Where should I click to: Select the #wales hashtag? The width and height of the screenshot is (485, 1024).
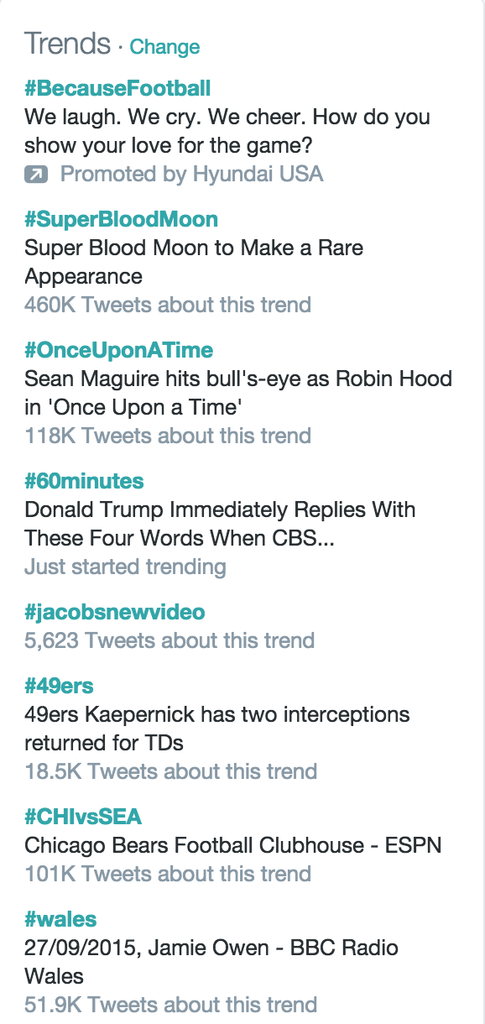60,920
